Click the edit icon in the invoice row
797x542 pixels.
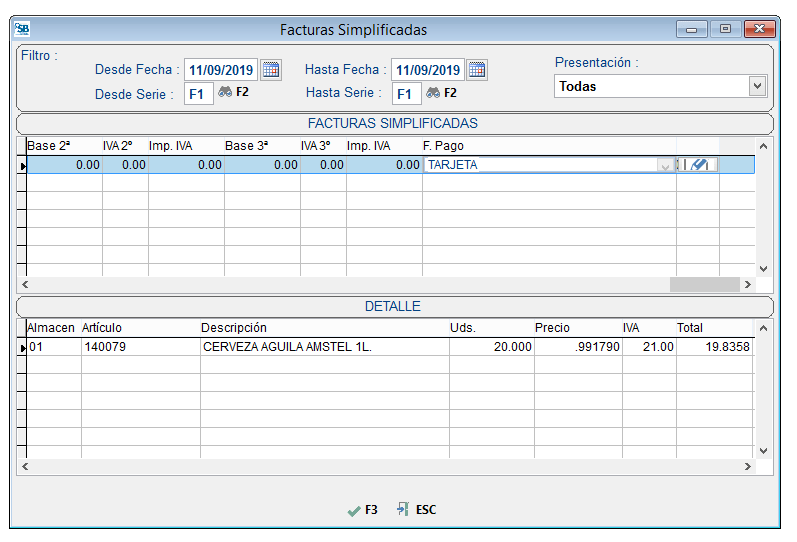699,165
